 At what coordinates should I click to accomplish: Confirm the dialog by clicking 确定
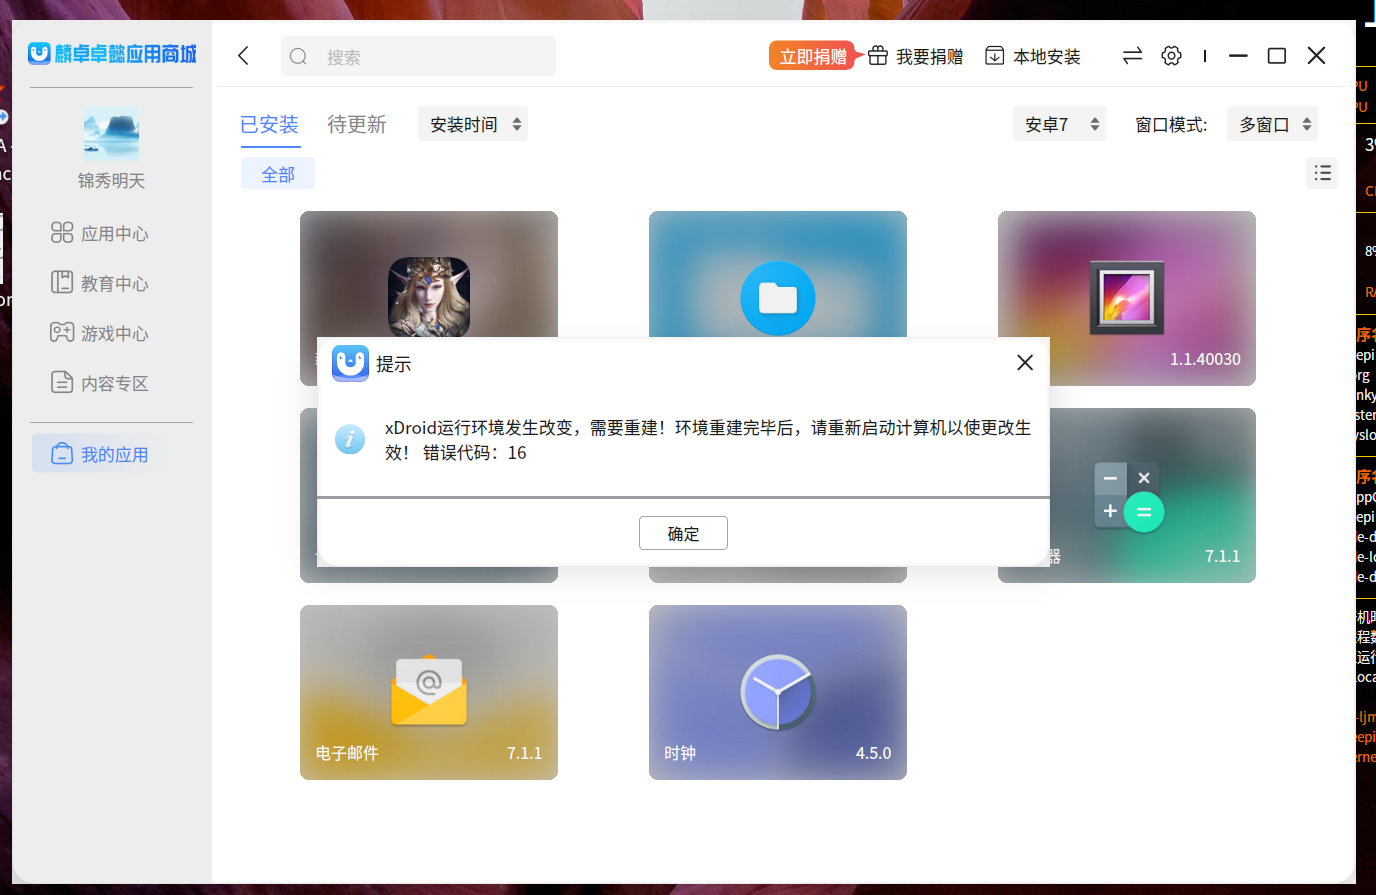pos(683,533)
